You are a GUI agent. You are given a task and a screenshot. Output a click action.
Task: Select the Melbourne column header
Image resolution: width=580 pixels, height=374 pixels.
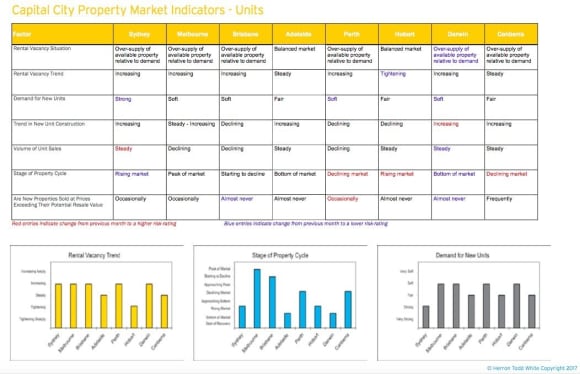(192, 34)
